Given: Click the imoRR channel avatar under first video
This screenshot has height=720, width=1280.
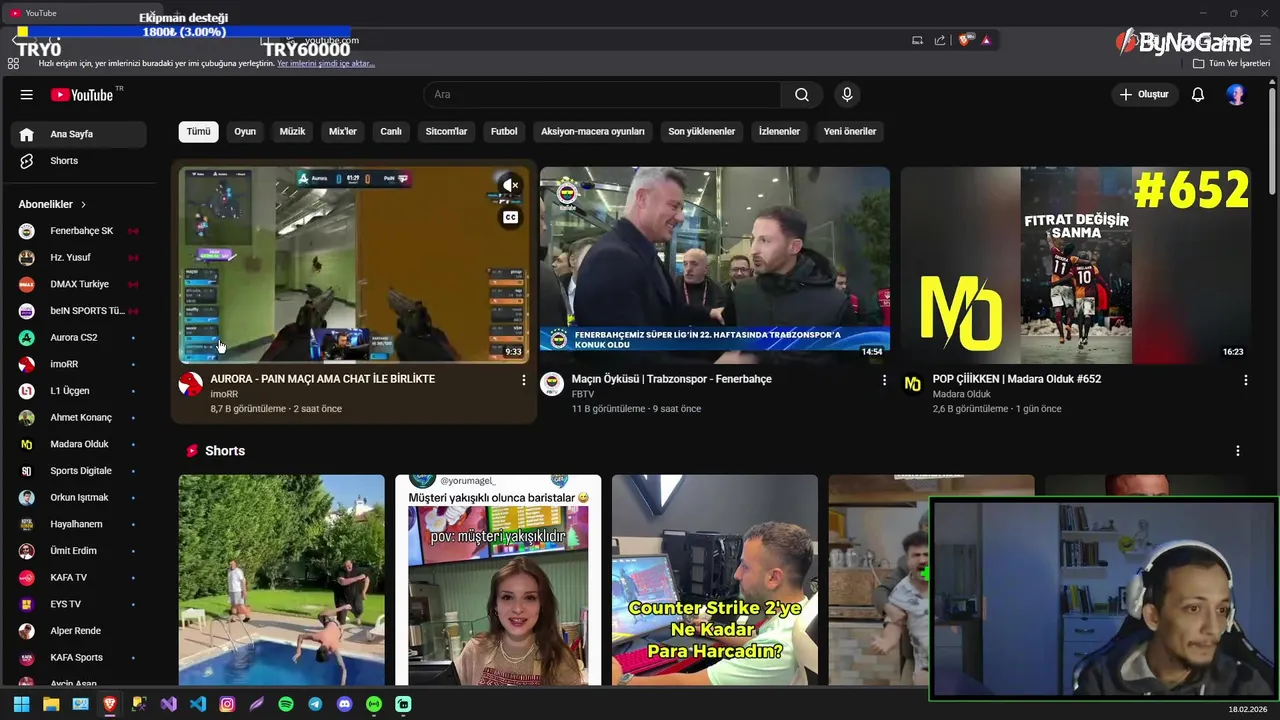Looking at the screenshot, I should (x=191, y=384).
